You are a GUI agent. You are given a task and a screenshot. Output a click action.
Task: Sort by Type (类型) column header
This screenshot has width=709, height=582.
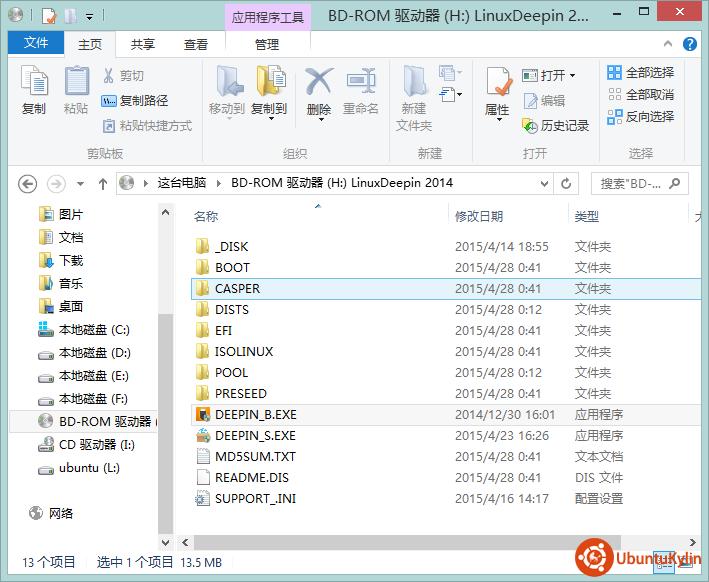586,217
